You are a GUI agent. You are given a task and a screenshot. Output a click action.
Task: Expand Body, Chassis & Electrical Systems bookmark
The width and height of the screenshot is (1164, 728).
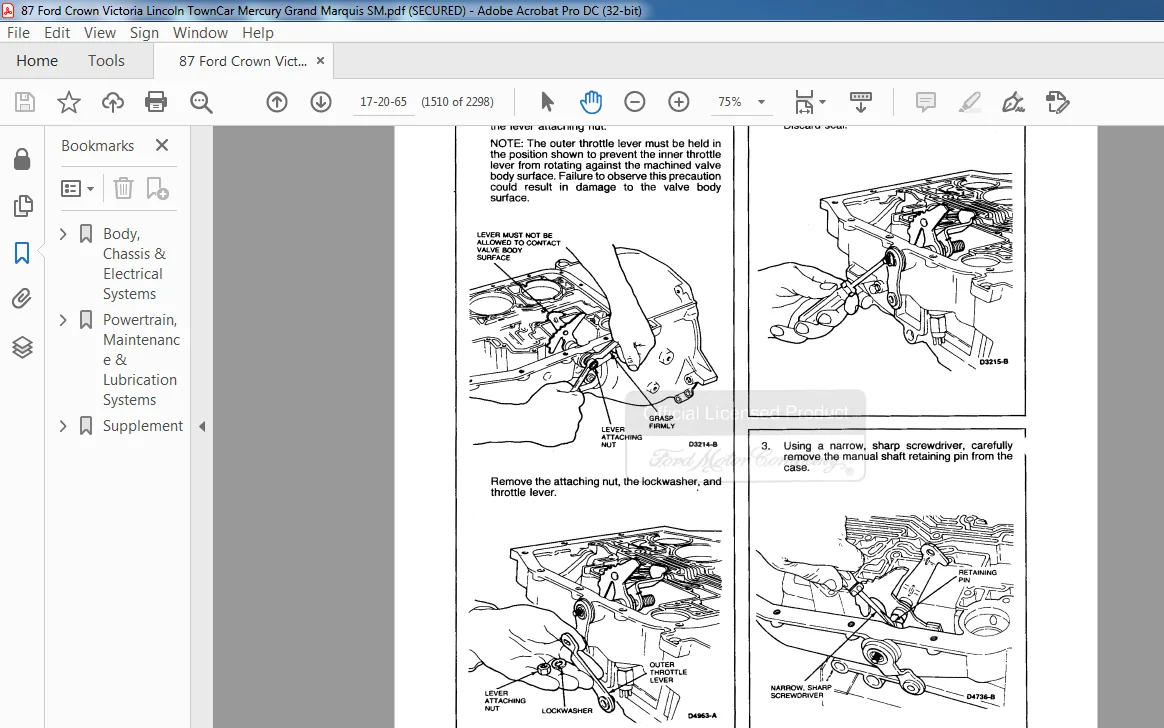click(x=63, y=234)
